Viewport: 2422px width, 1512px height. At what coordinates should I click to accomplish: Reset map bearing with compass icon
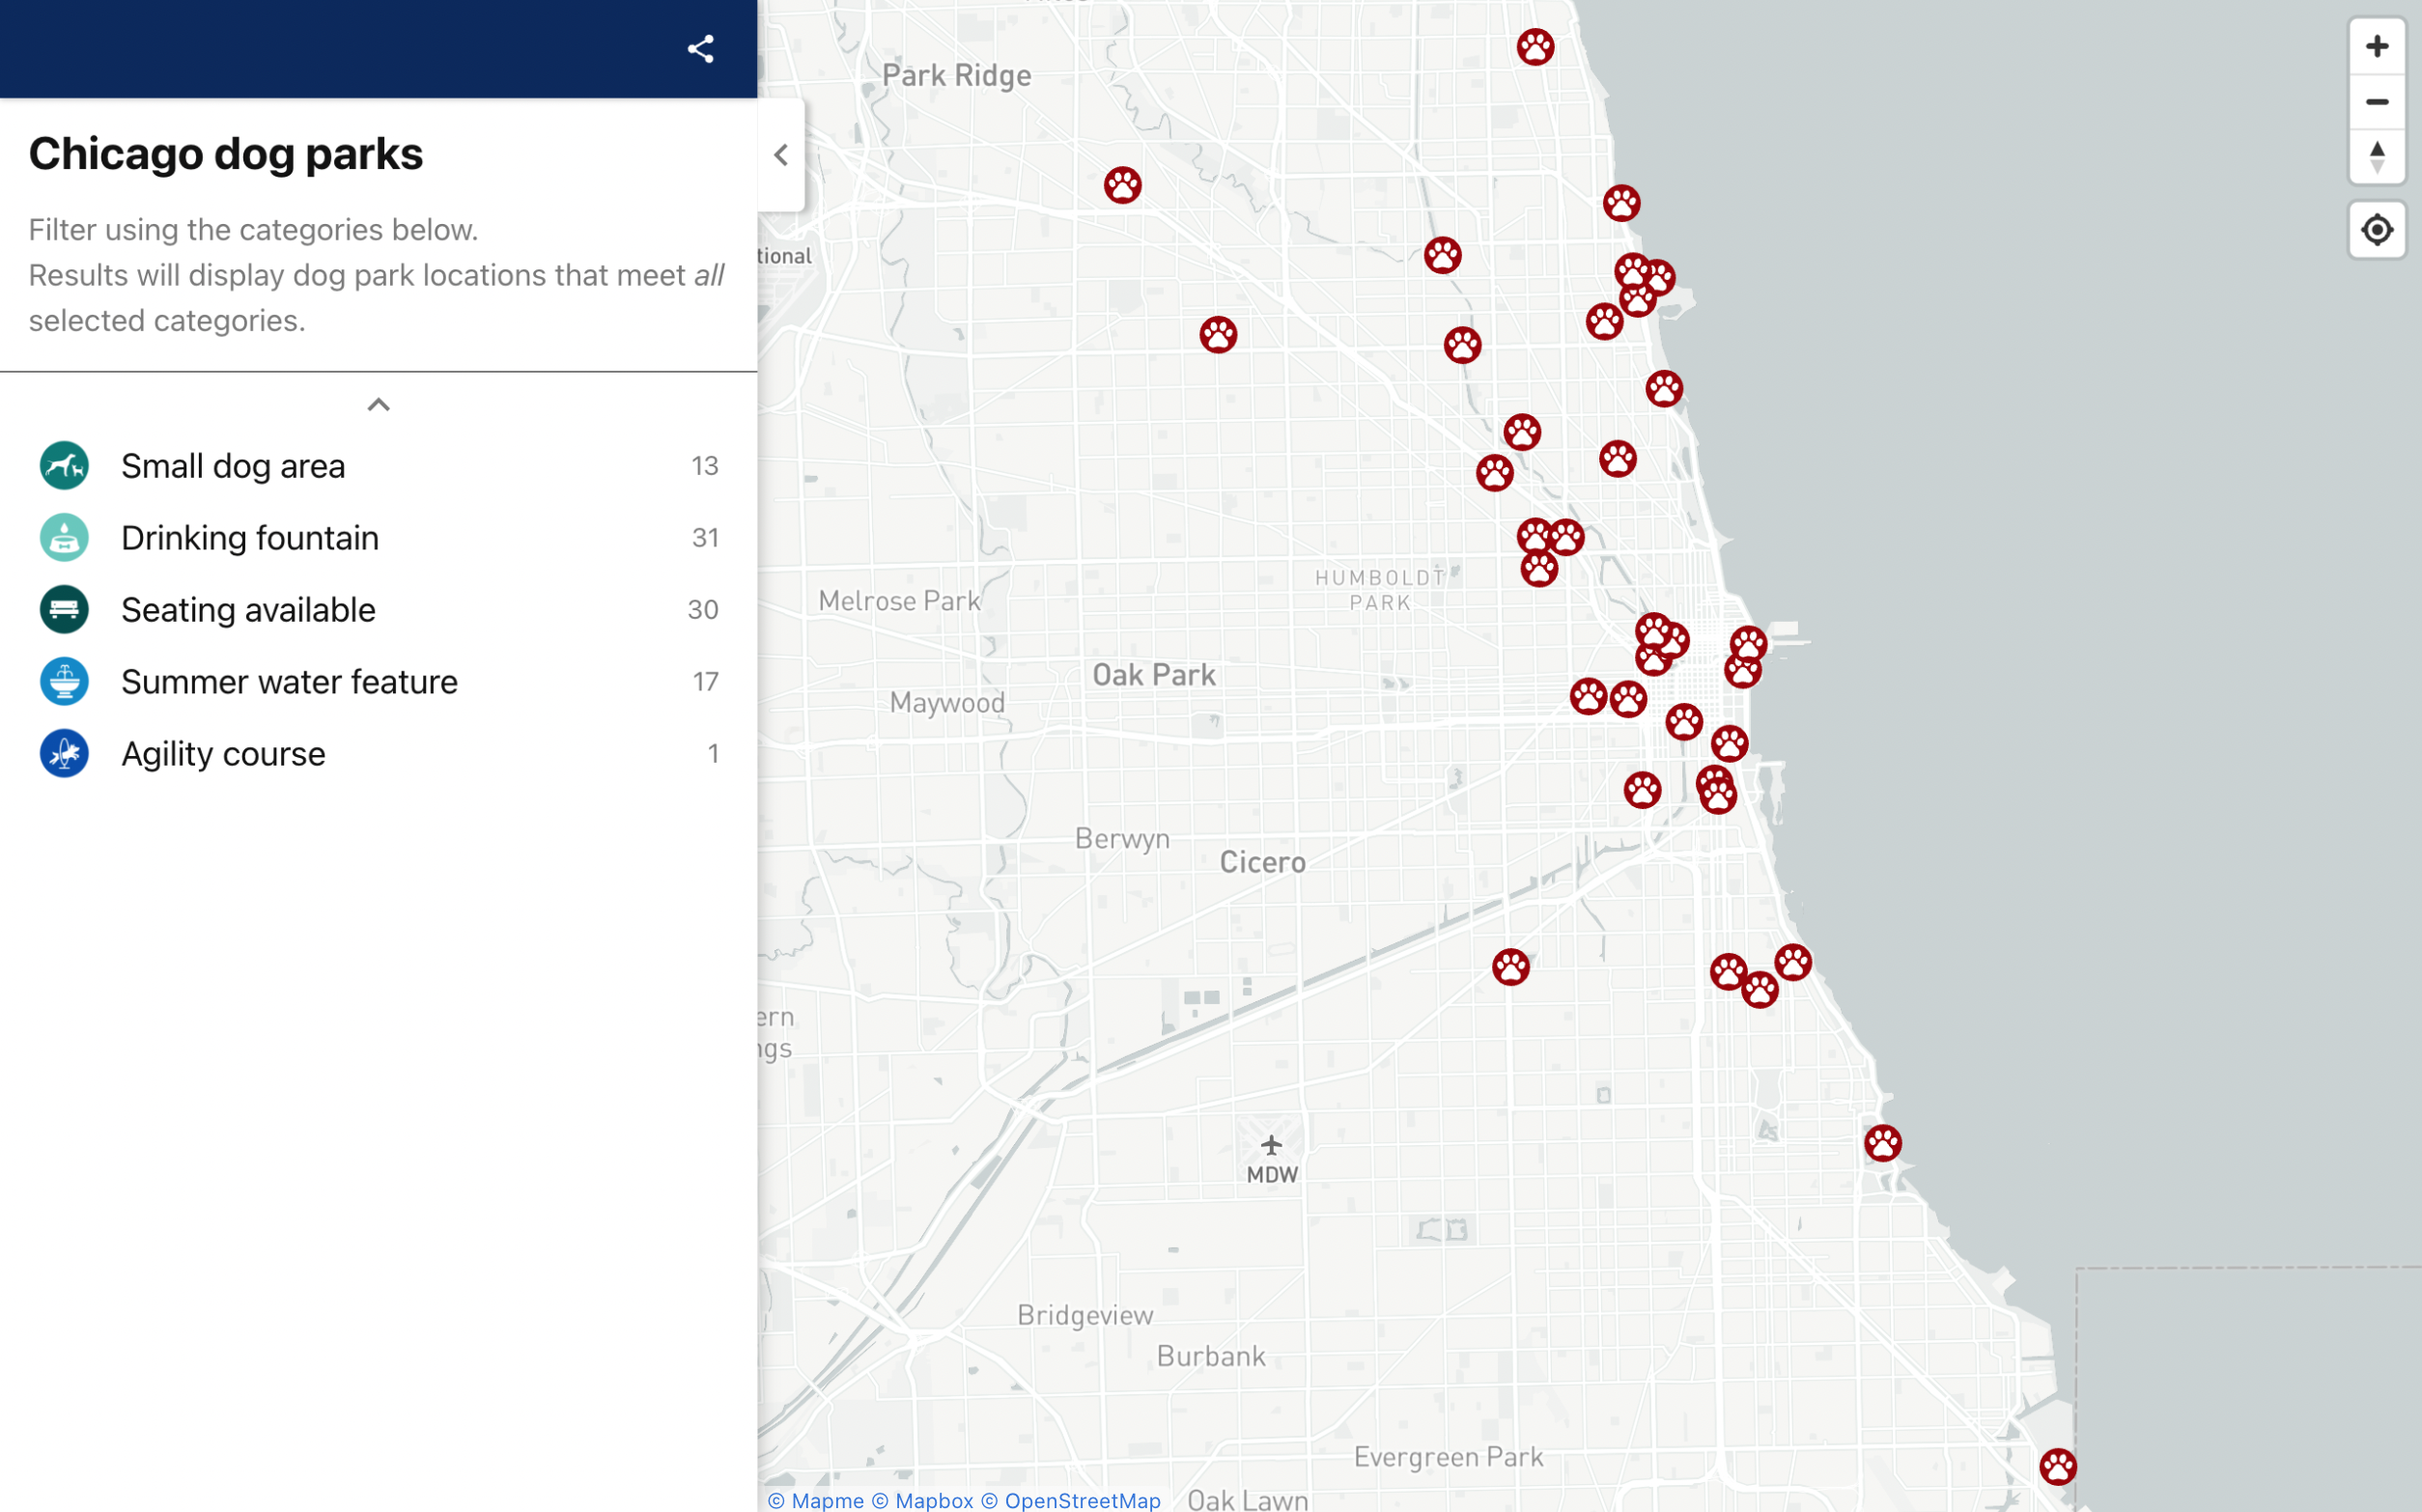tap(2376, 157)
